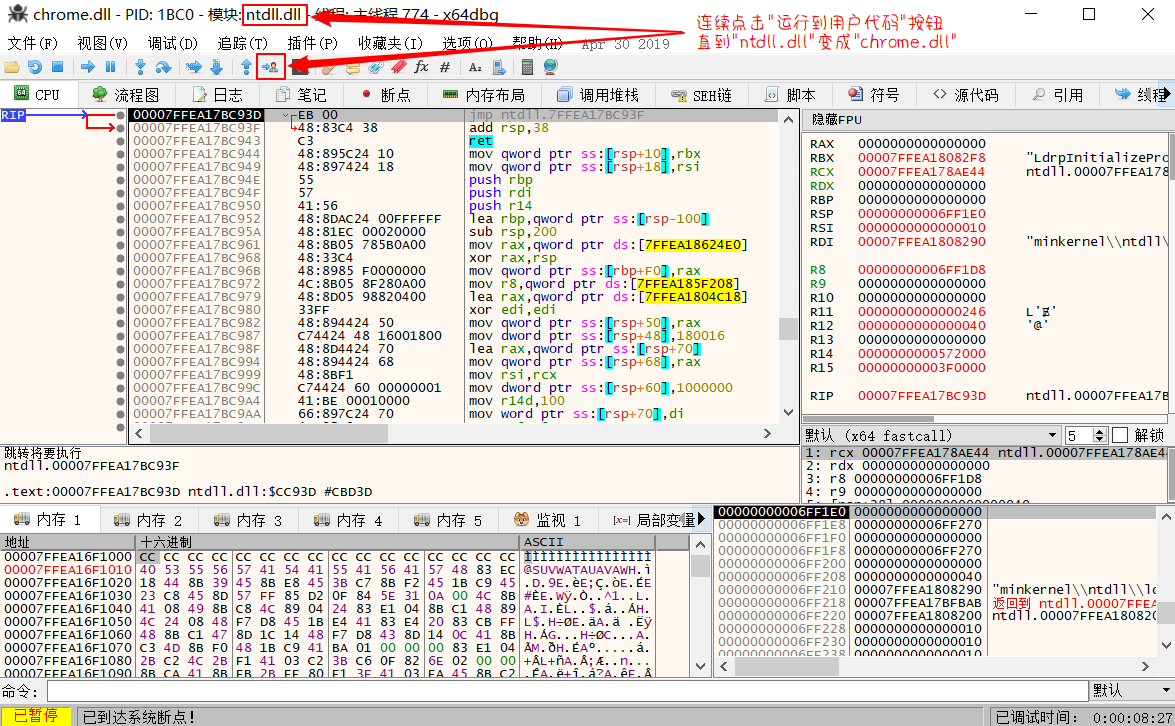The width and height of the screenshot is (1175, 726).
Task: Step into the next instruction
Action: click(140, 67)
